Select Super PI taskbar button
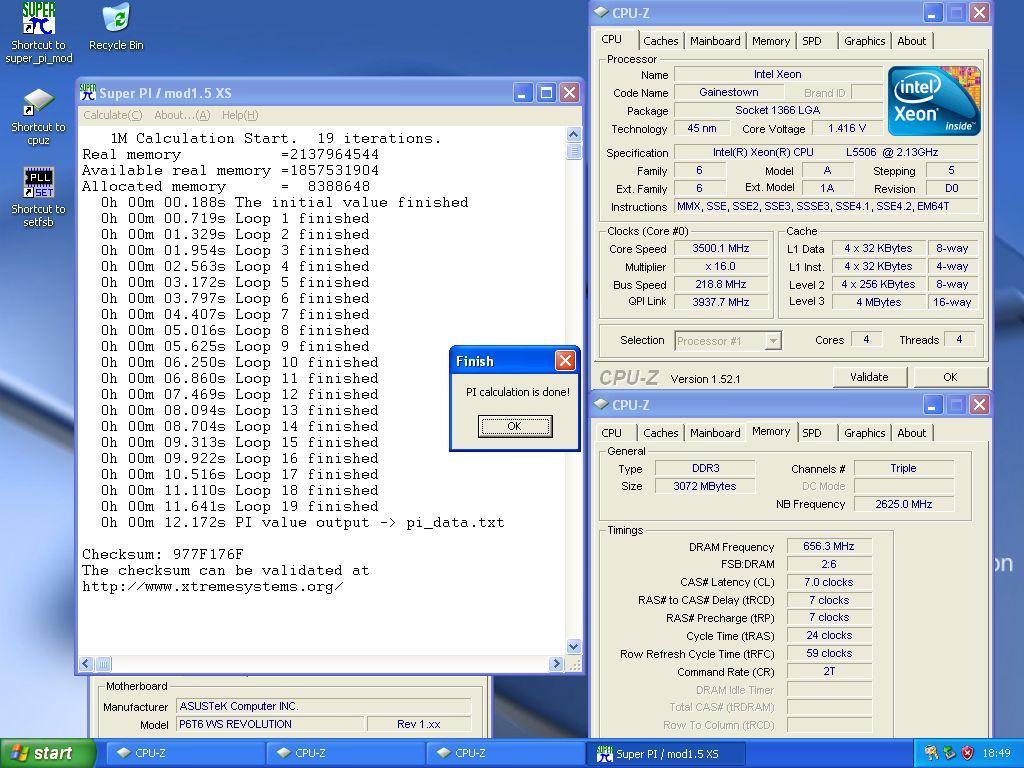This screenshot has height=768, width=1024. 666,753
